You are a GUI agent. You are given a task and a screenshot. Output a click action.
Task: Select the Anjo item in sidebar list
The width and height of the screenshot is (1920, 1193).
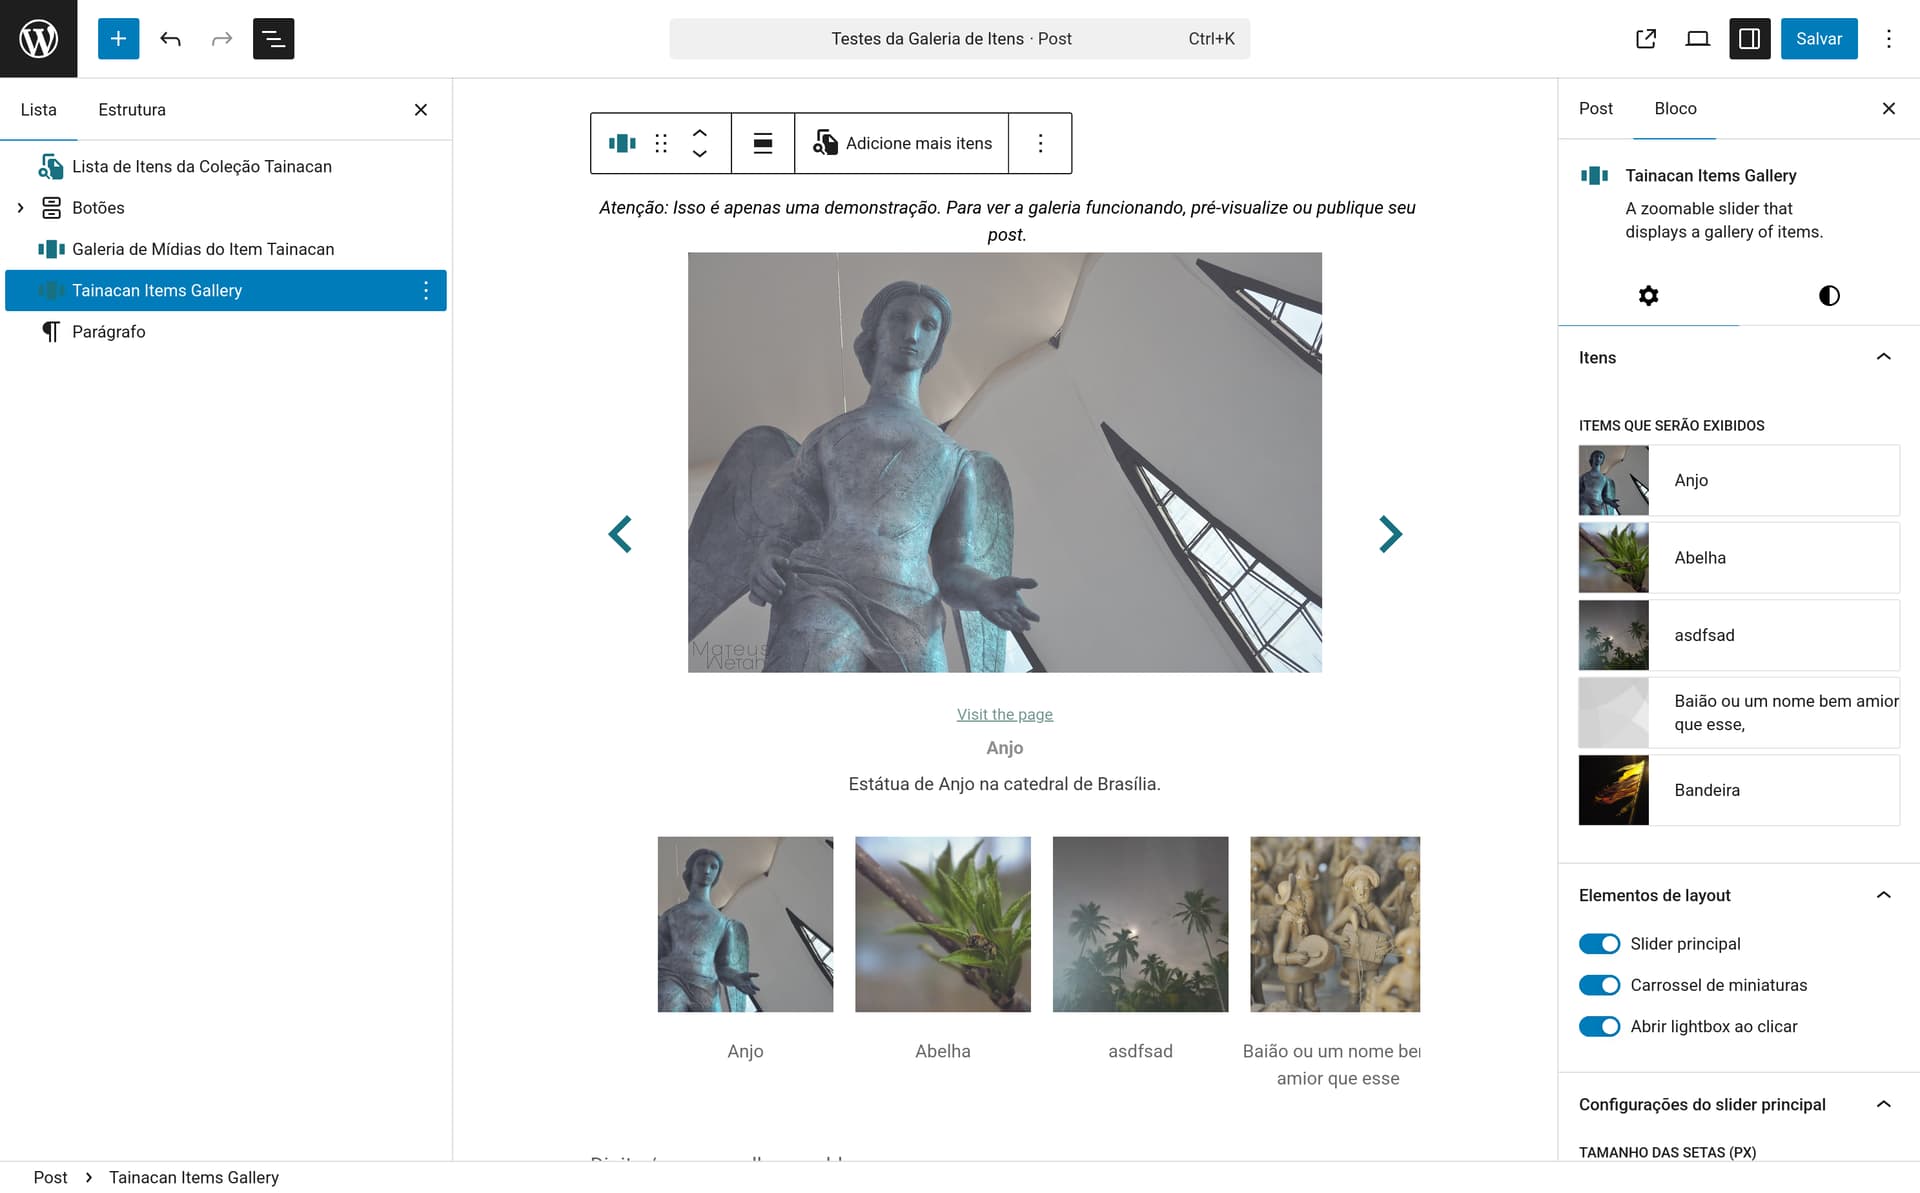1738,480
